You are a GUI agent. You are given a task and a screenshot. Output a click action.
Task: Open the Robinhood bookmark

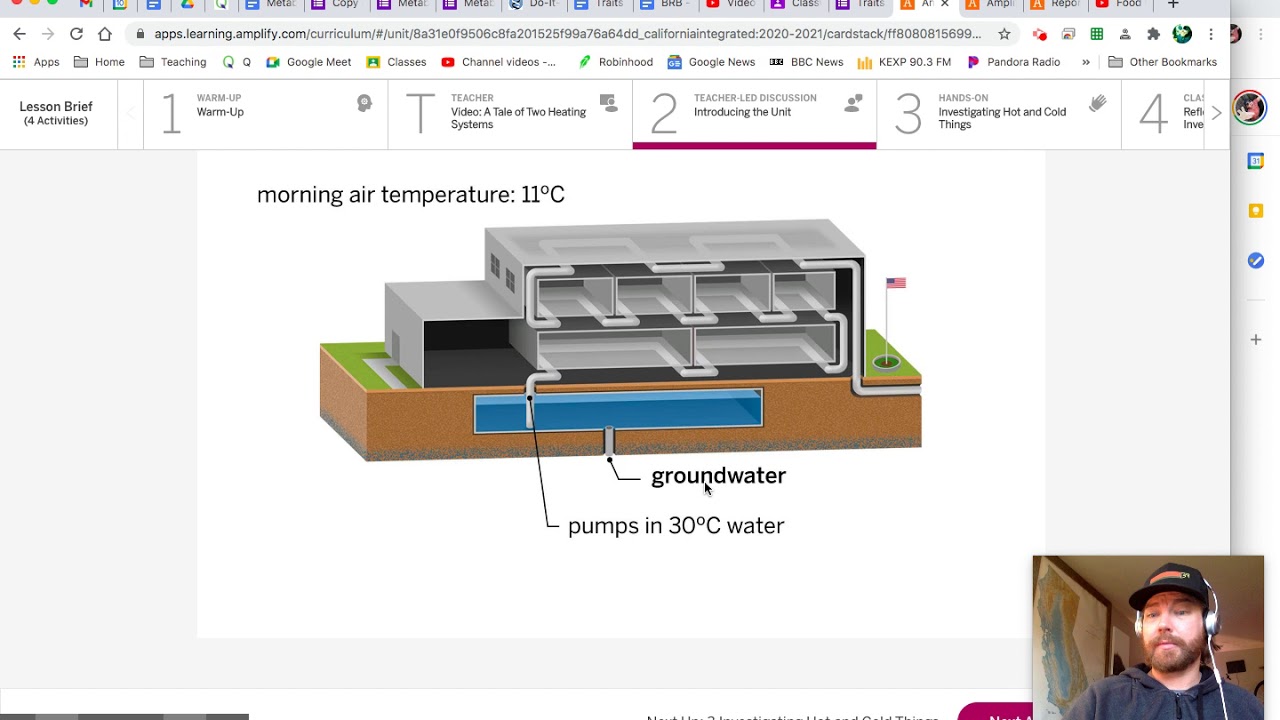[615, 62]
